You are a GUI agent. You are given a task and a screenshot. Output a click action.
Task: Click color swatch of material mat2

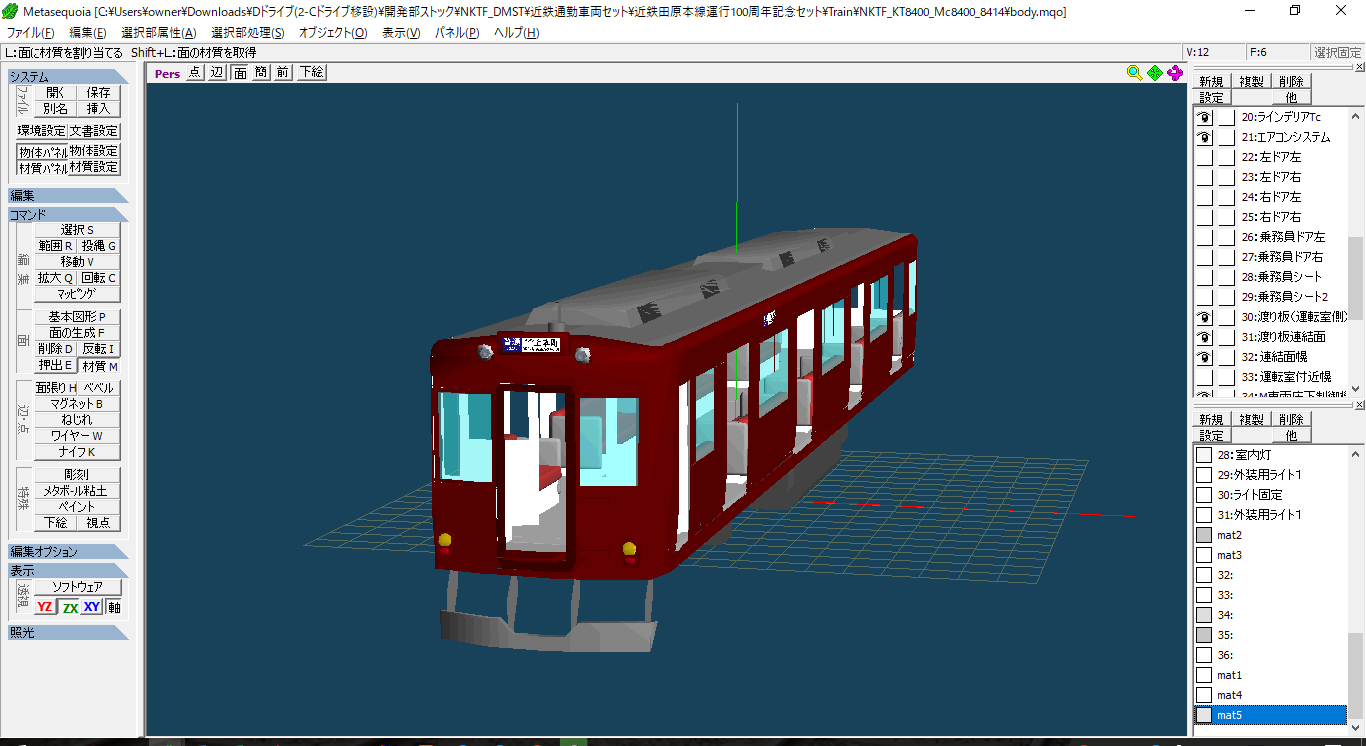click(x=1204, y=535)
